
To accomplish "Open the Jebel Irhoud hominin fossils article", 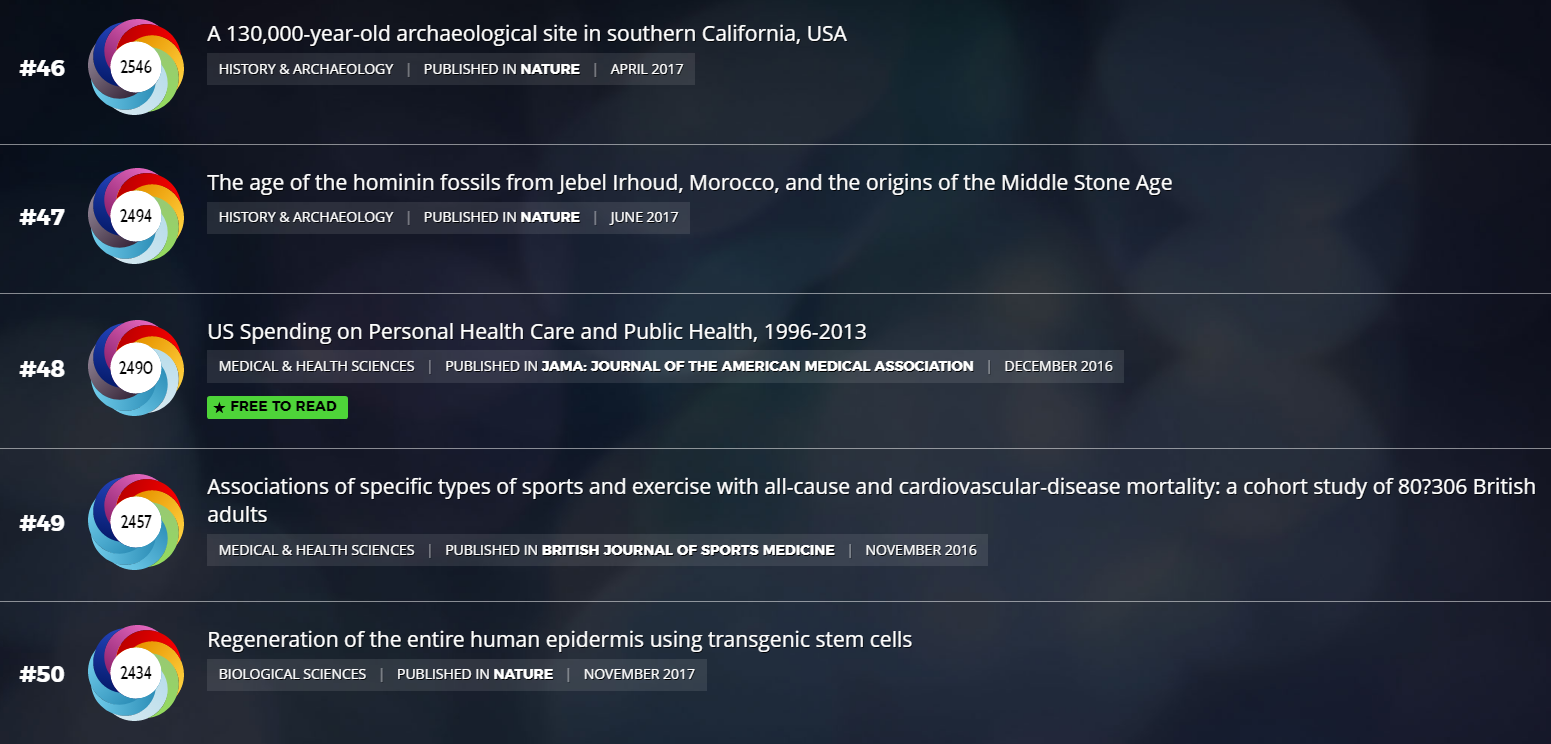I will click(689, 183).
